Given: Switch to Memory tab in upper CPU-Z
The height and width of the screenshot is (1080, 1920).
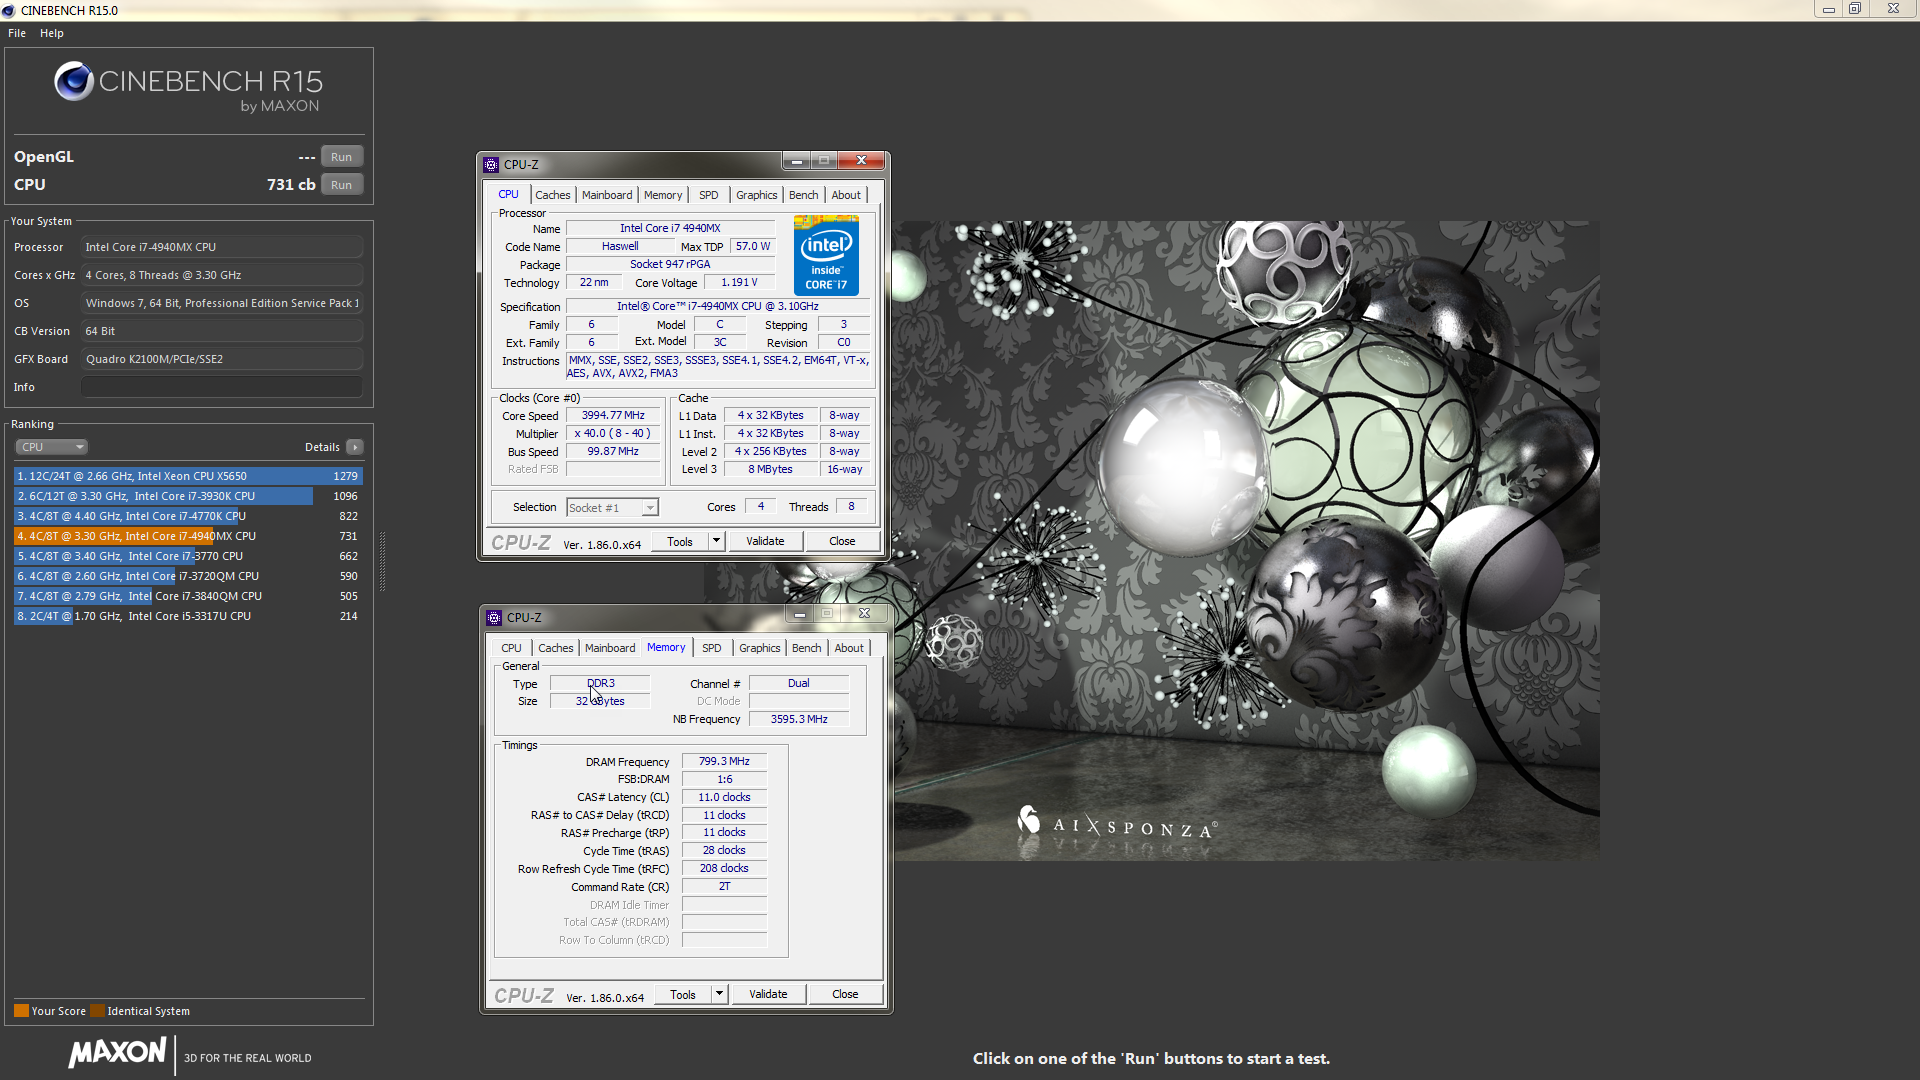Looking at the screenshot, I should tap(663, 195).
